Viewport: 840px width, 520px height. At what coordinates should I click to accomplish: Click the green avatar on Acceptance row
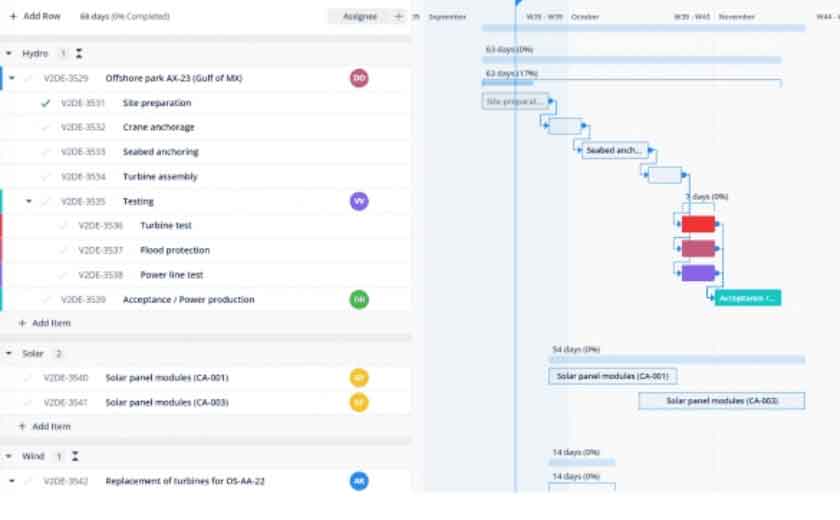359,299
